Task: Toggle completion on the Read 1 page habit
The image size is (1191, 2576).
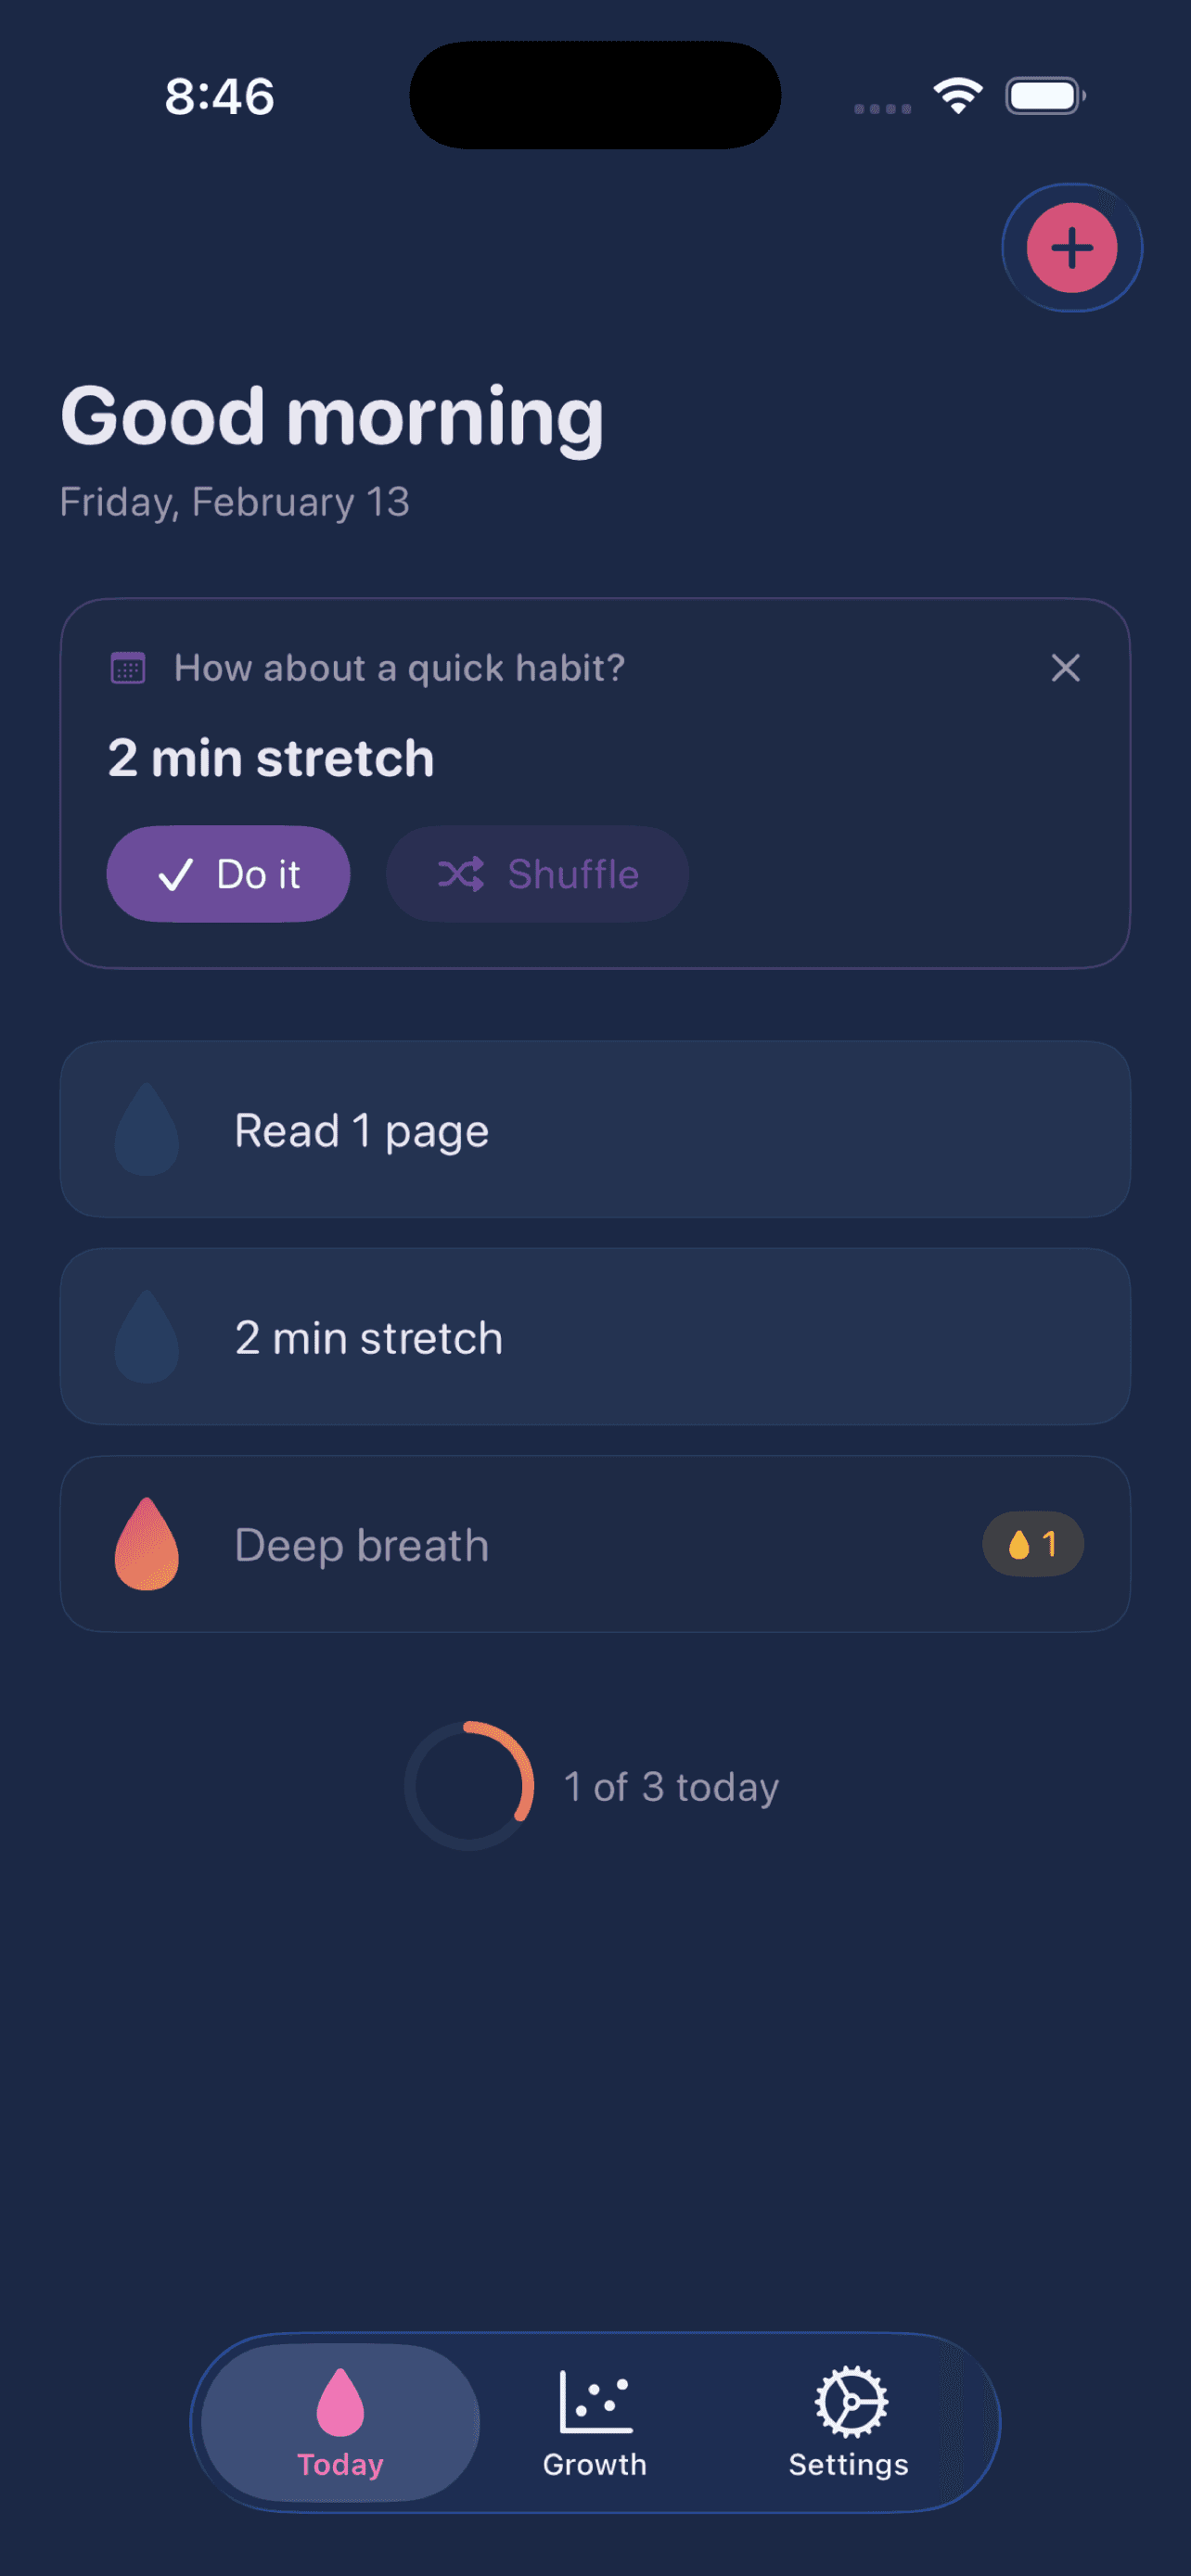Action: tap(595, 1129)
